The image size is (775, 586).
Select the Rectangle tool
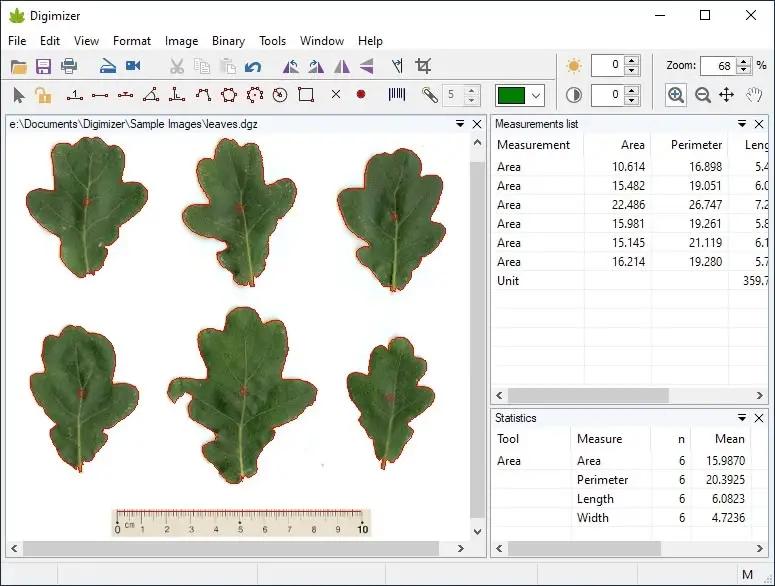306,95
